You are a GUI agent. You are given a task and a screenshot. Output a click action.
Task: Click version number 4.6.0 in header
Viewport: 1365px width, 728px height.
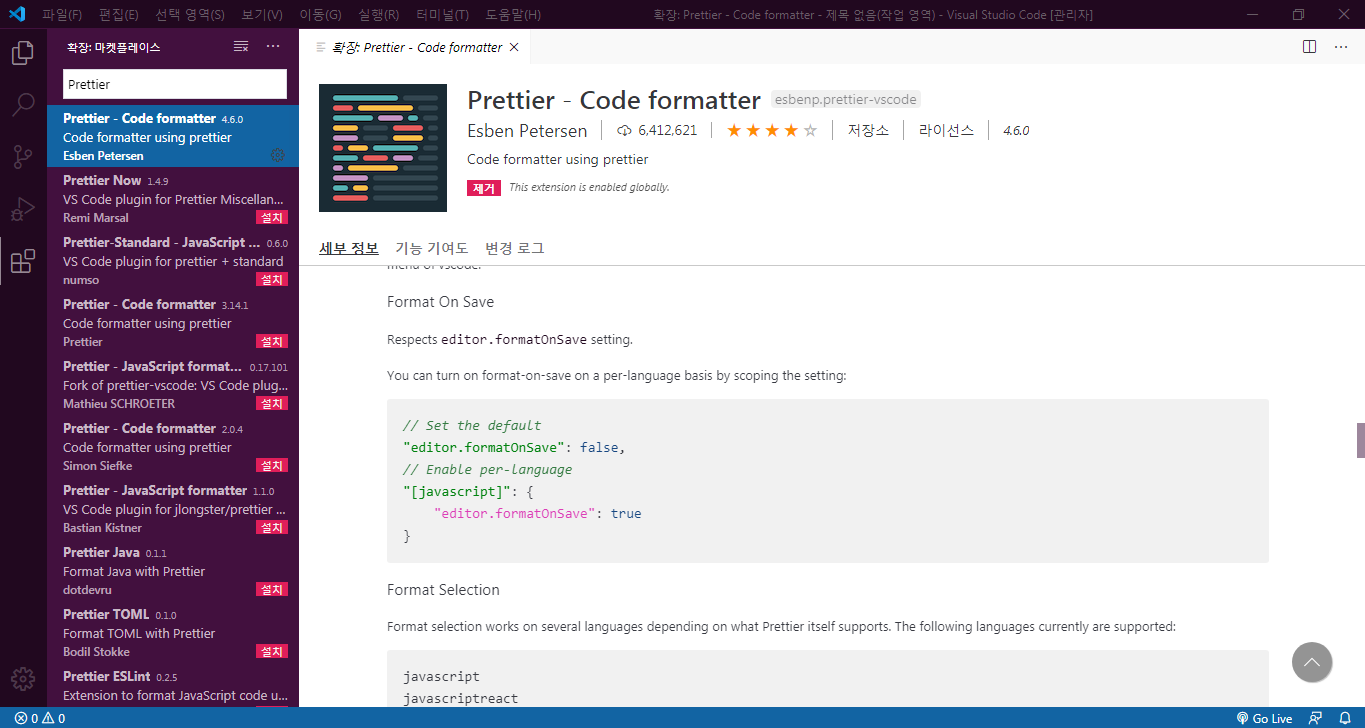[x=1016, y=130]
